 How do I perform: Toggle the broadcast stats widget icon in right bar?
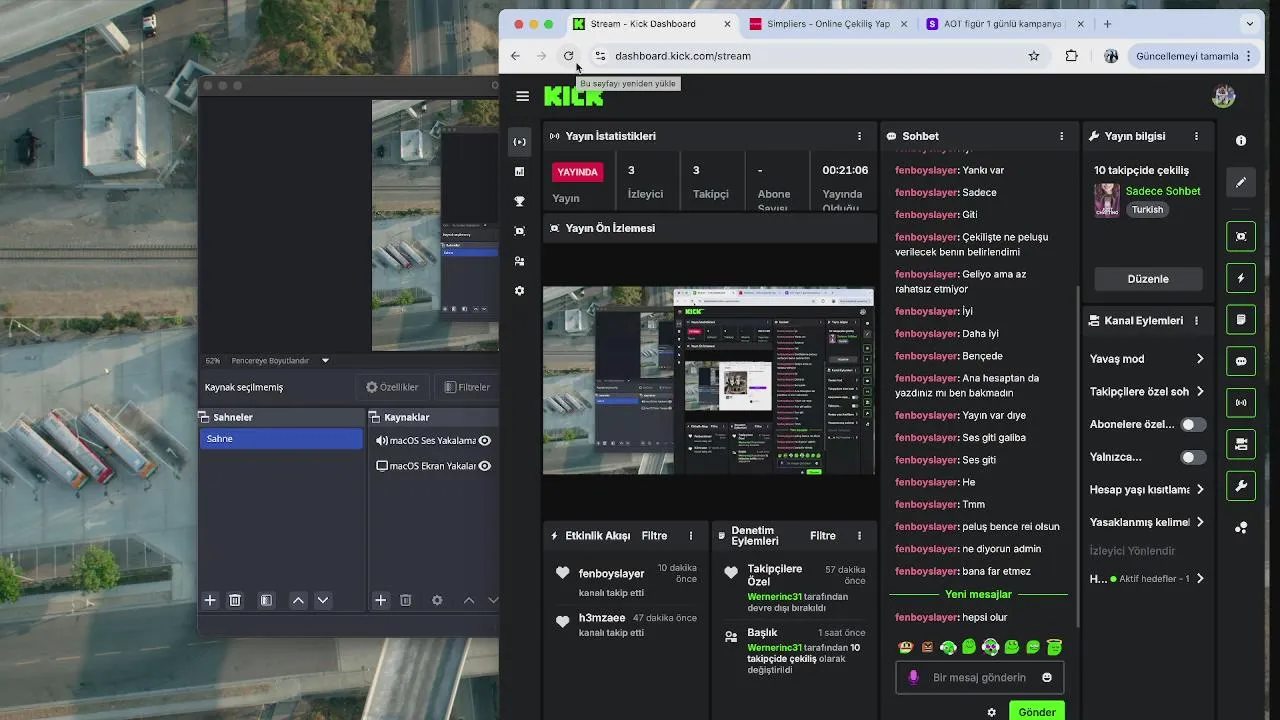1241,403
